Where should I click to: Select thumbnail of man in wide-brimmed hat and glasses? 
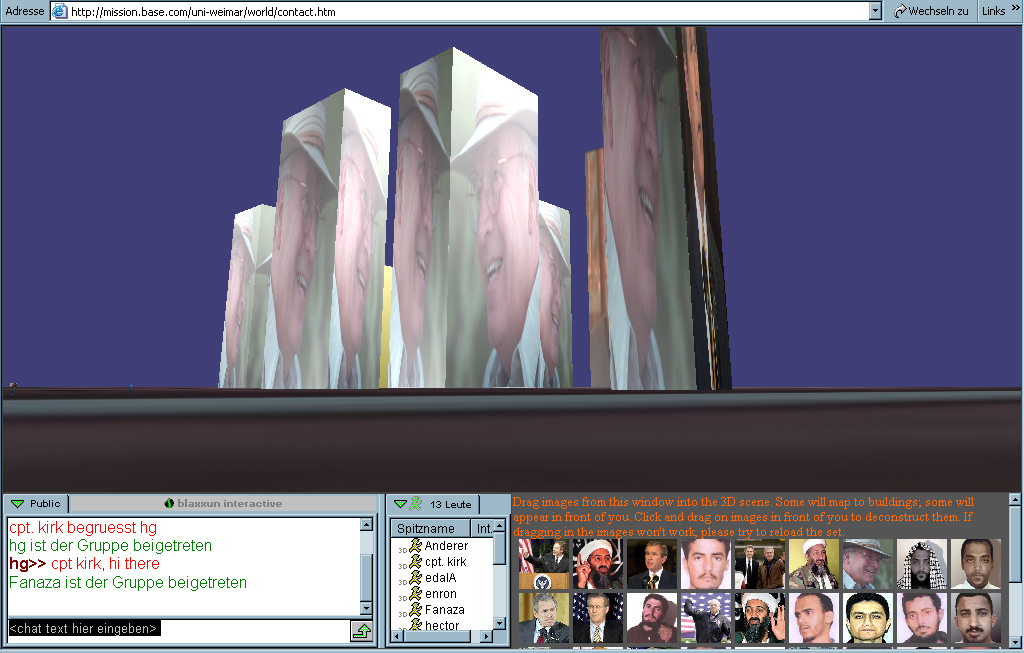(867, 564)
